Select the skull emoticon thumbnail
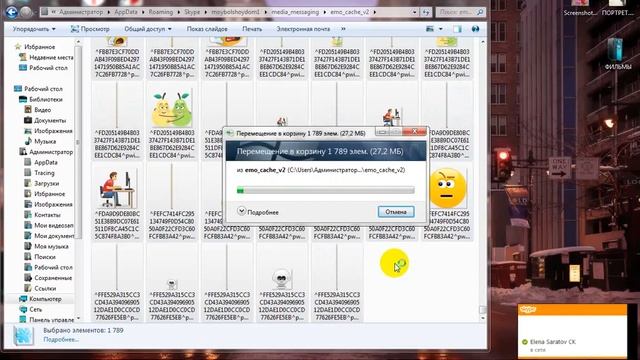Screen dimensions: 640x360 coord(281,278)
